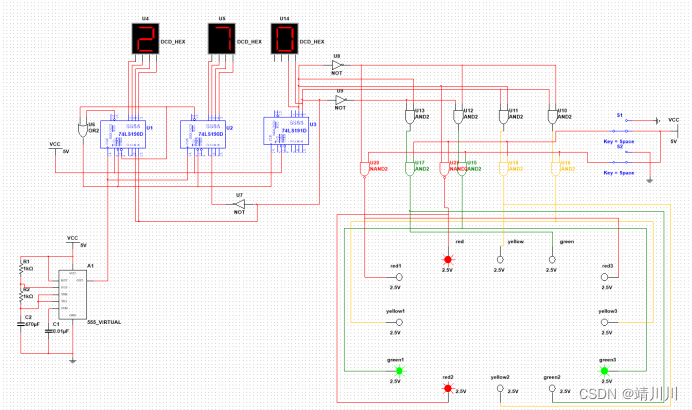The width and height of the screenshot is (692, 410).
Task: Select the yellow2 probe lamp
Action: (x=500, y=388)
